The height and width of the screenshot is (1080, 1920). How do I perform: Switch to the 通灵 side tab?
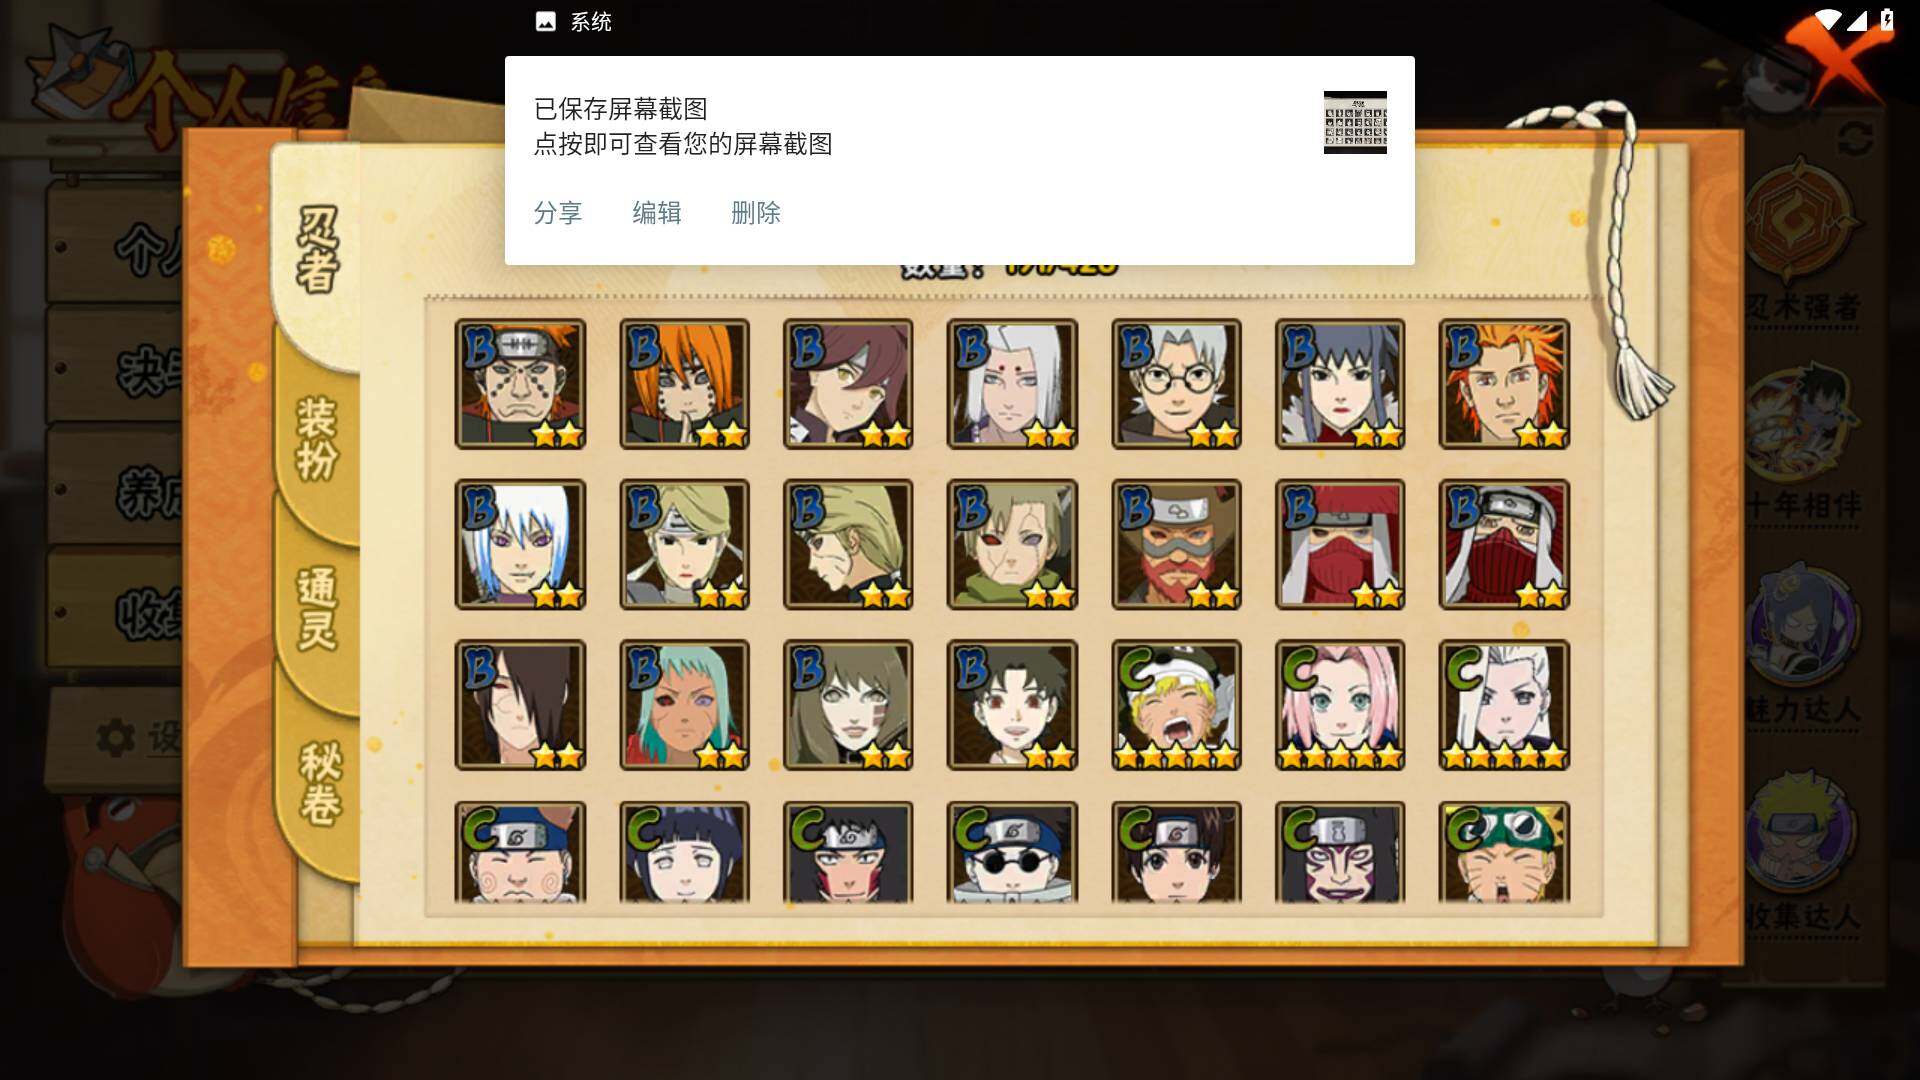(318, 608)
